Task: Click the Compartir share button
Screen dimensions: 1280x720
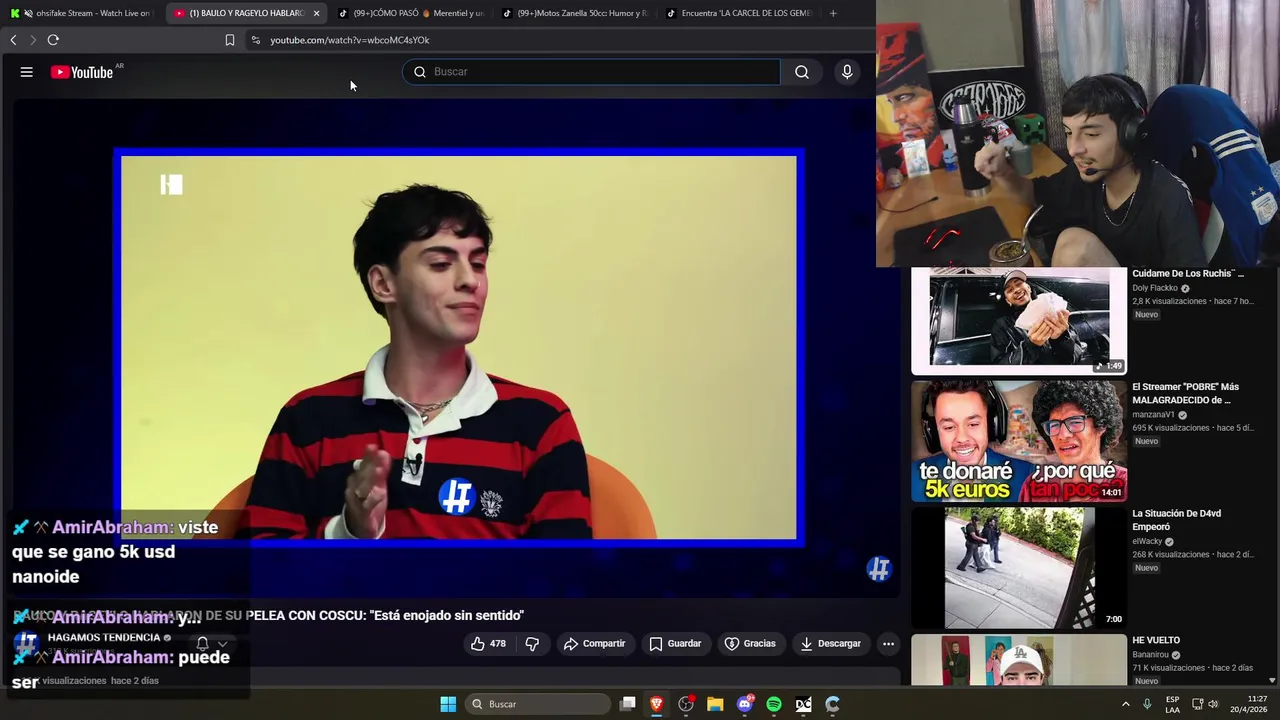Action: click(x=594, y=644)
